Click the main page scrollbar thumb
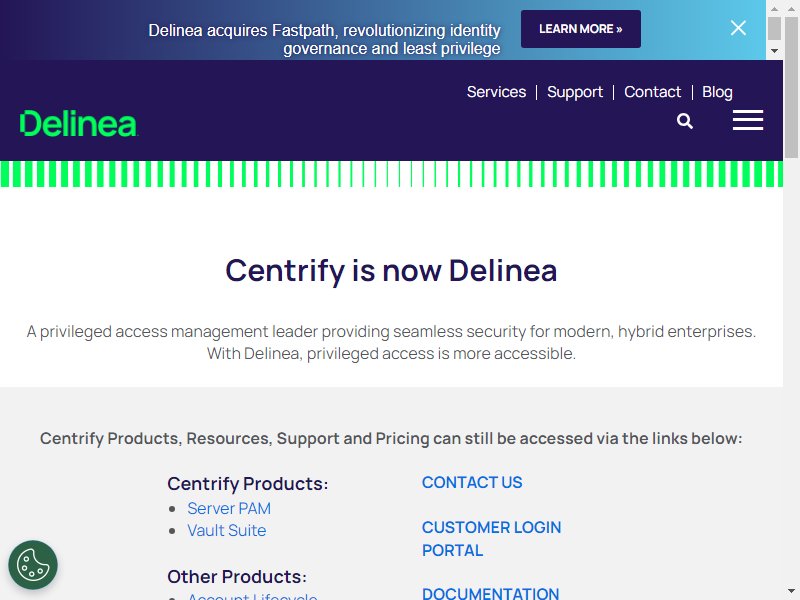 [x=791, y=87]
